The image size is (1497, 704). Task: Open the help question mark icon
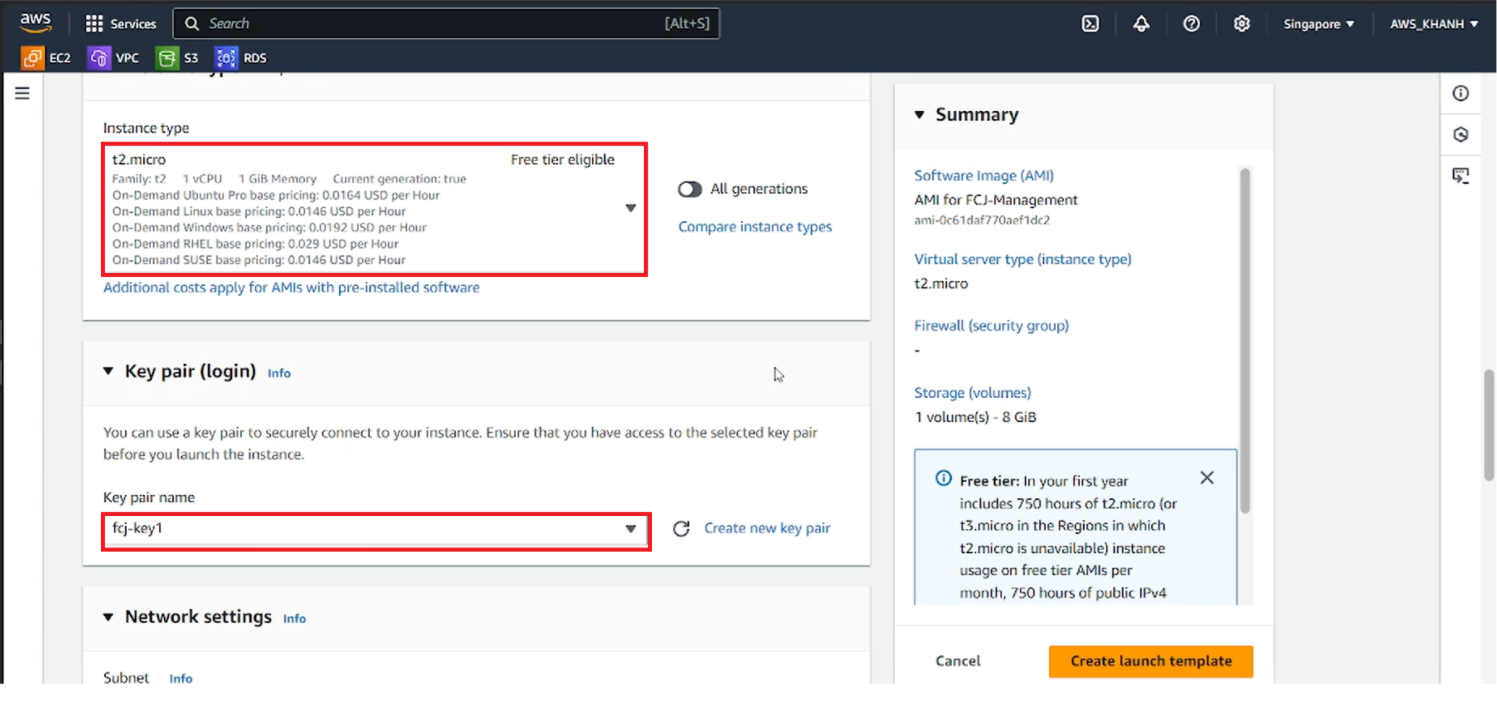[x=1191, y=24]
